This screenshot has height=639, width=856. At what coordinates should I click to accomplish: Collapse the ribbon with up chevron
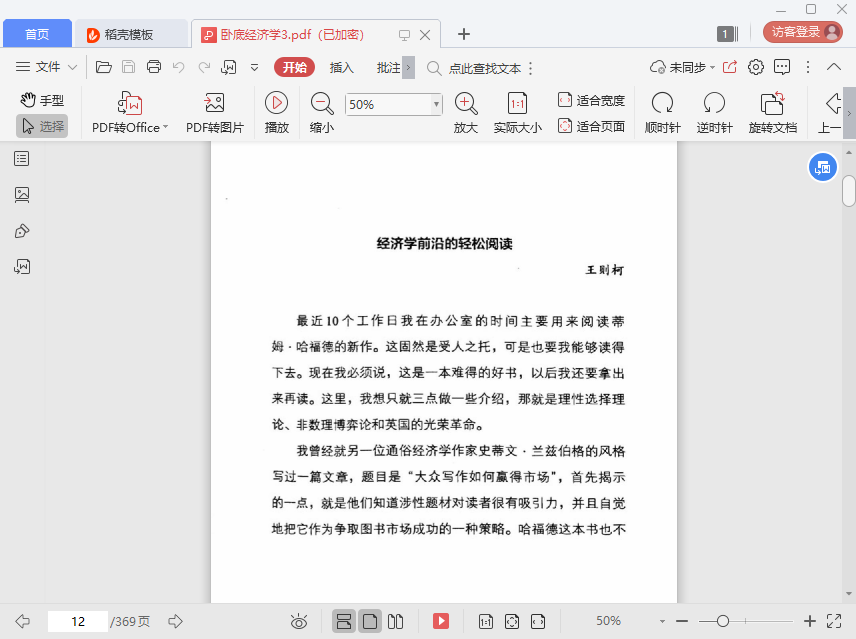coord(834,67)
